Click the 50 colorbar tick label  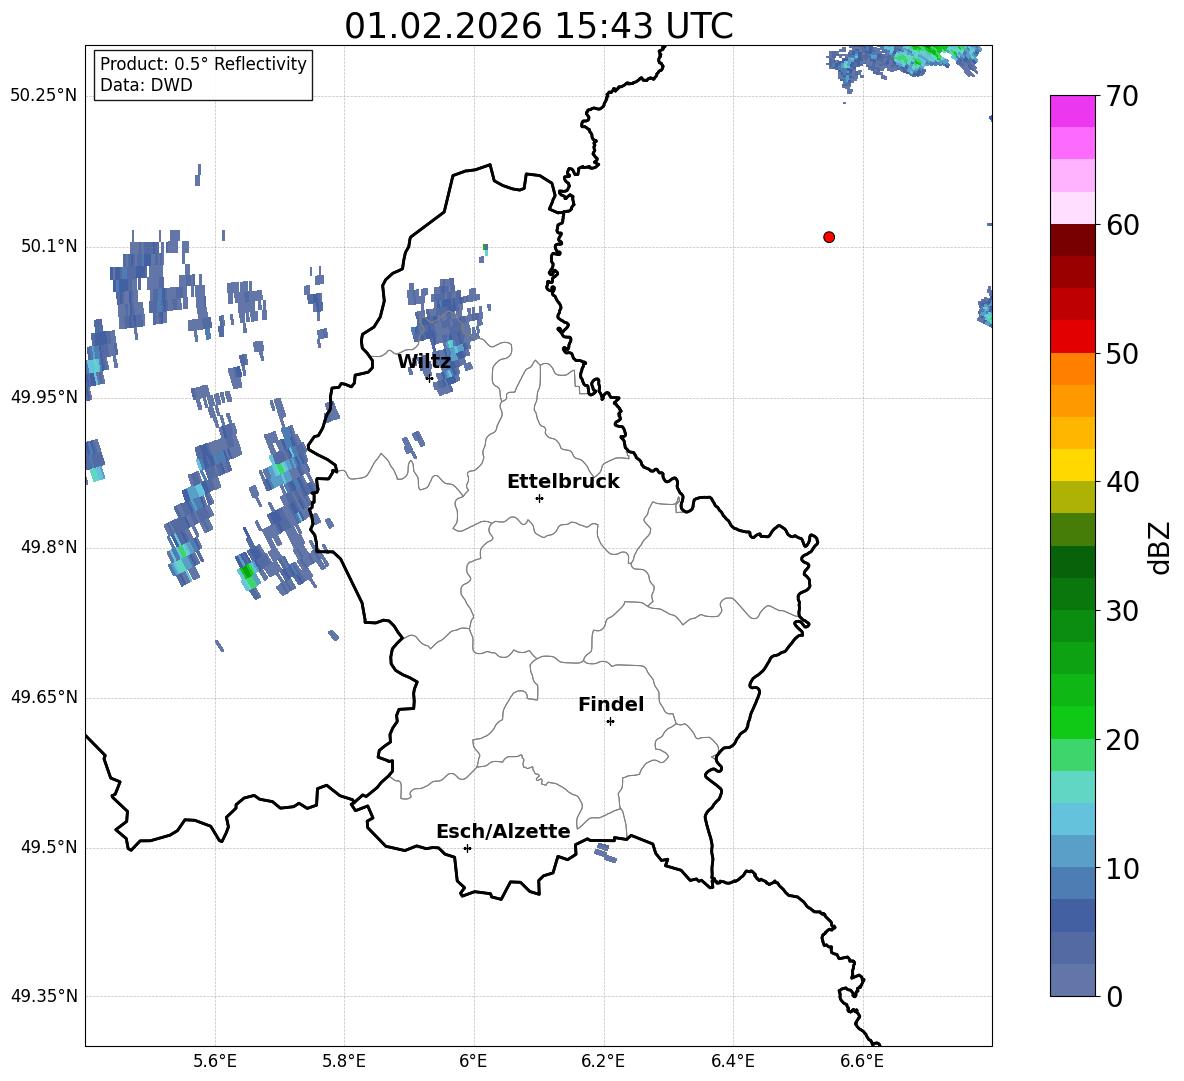[1121, 354]
